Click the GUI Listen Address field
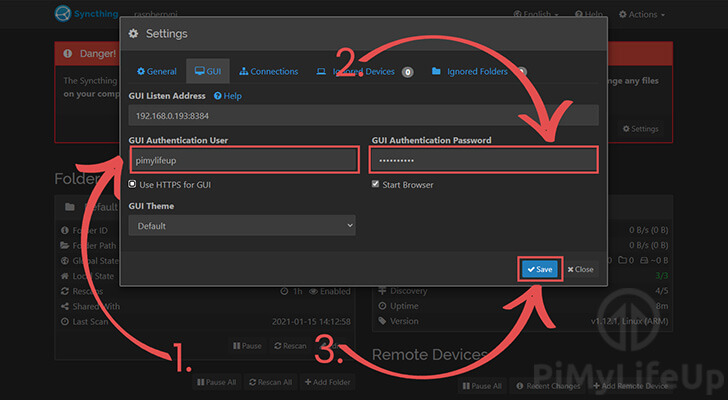The width and height of the screenshot is (728, 400). [364, 116]
